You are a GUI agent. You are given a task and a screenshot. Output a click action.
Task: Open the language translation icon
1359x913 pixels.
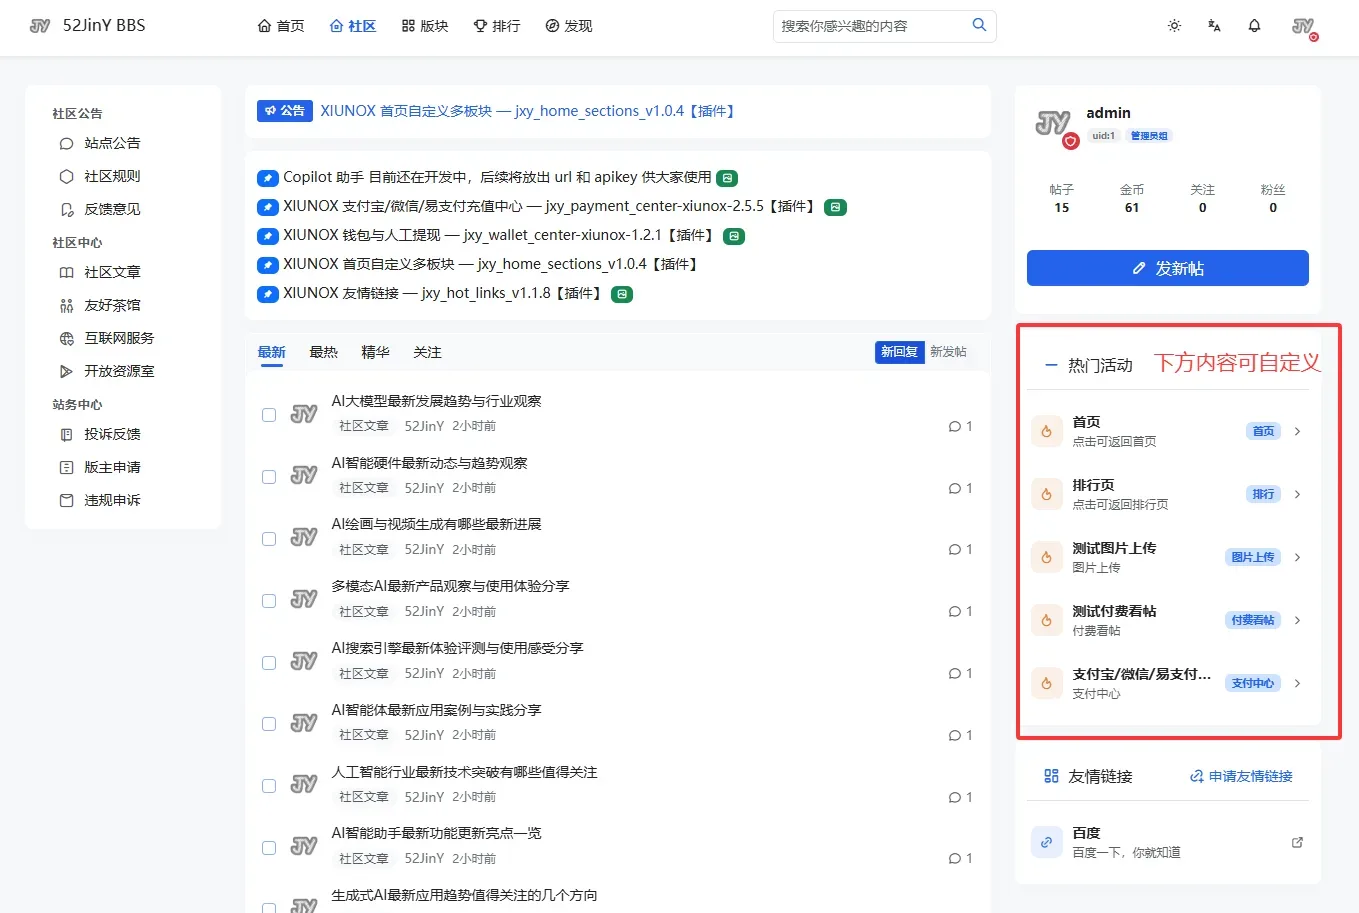coord(1214,26)
